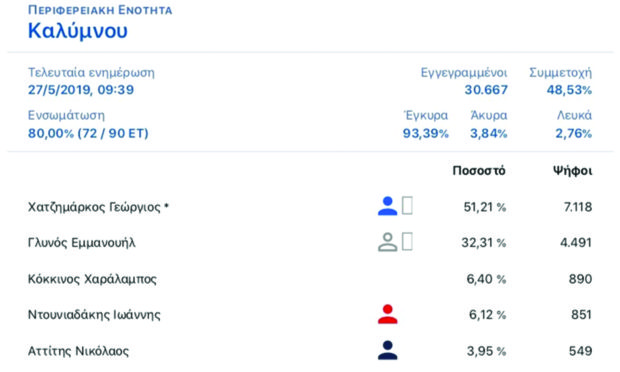
Task: Click the dark navy person icon beside Αττίτης Νικόλαος
Action: (387, 350)
